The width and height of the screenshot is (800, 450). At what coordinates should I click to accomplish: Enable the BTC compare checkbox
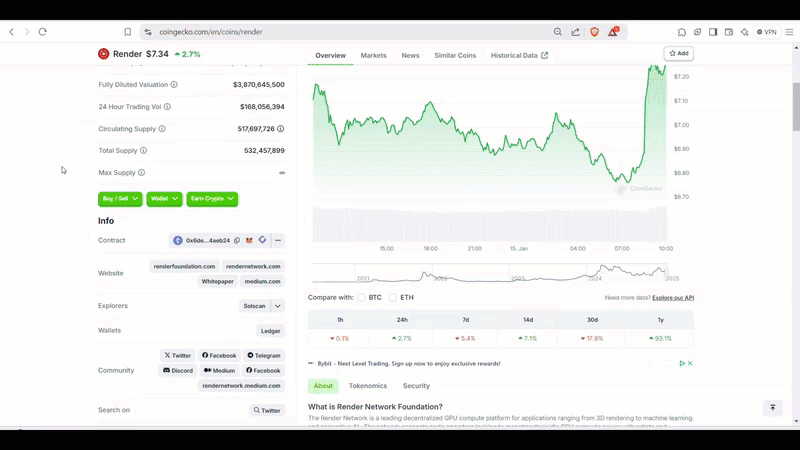[x=361, y=297]
